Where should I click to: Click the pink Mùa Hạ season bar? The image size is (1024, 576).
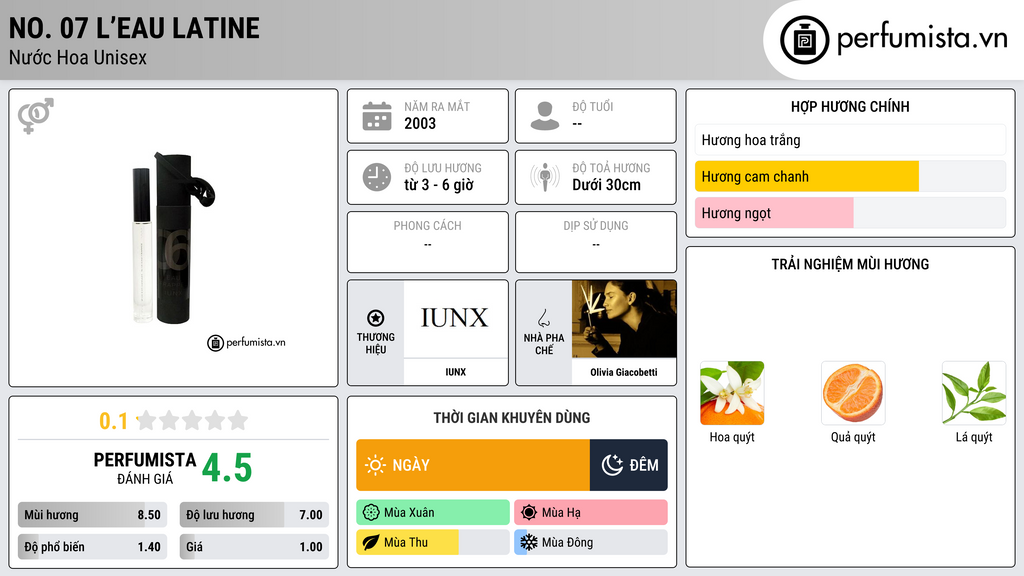point(591,513)
